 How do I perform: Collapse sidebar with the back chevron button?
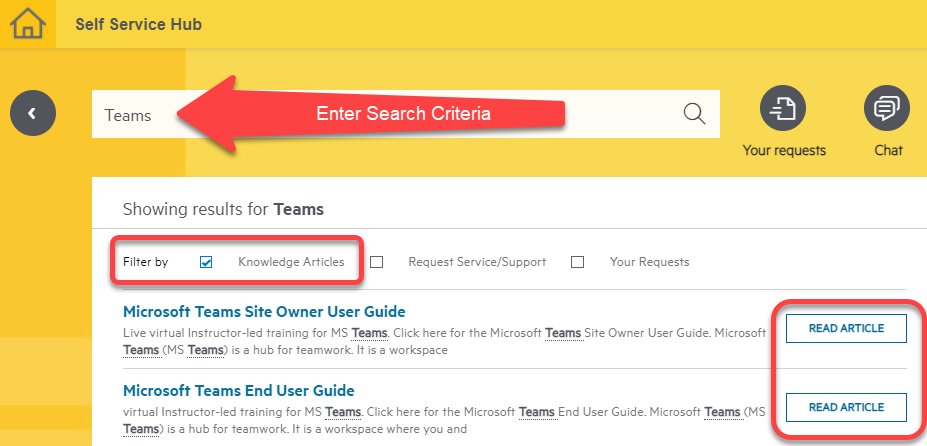click(x=33, y=113)
